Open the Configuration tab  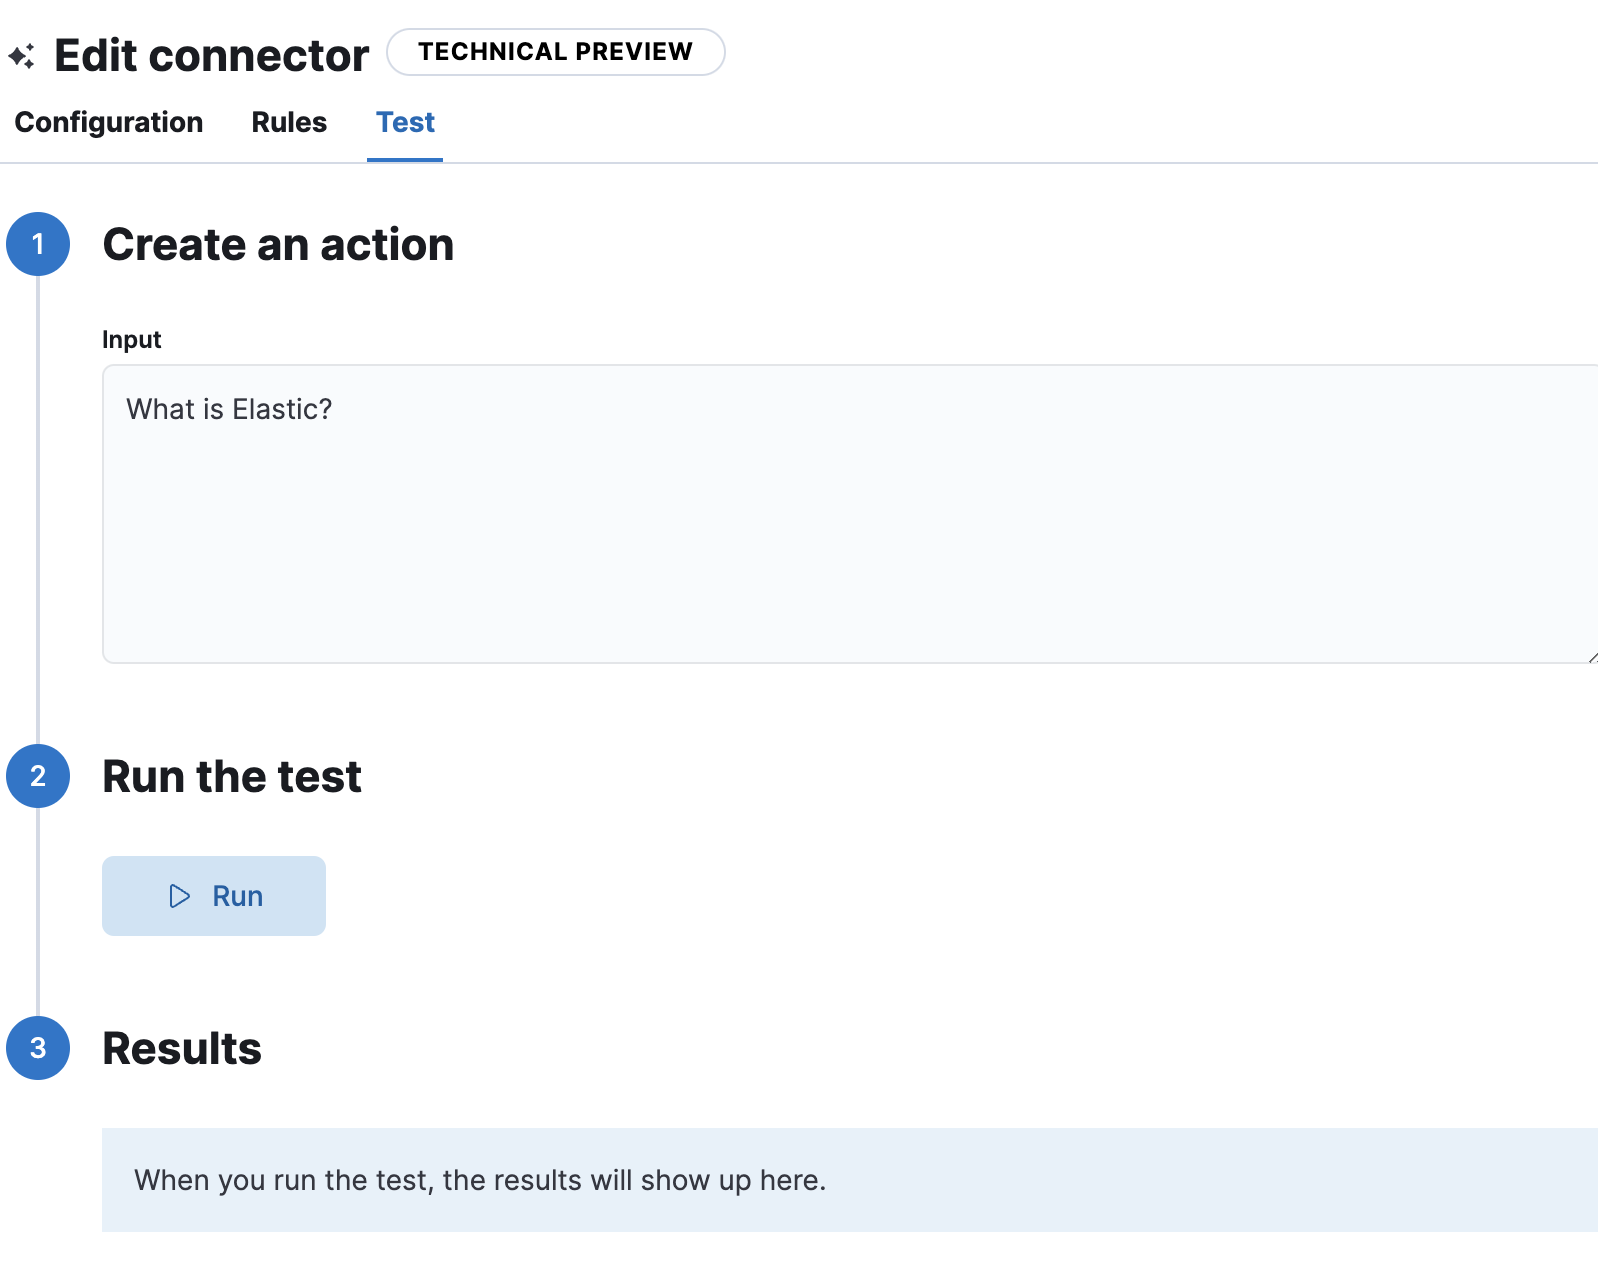click(x=109, y=122)
